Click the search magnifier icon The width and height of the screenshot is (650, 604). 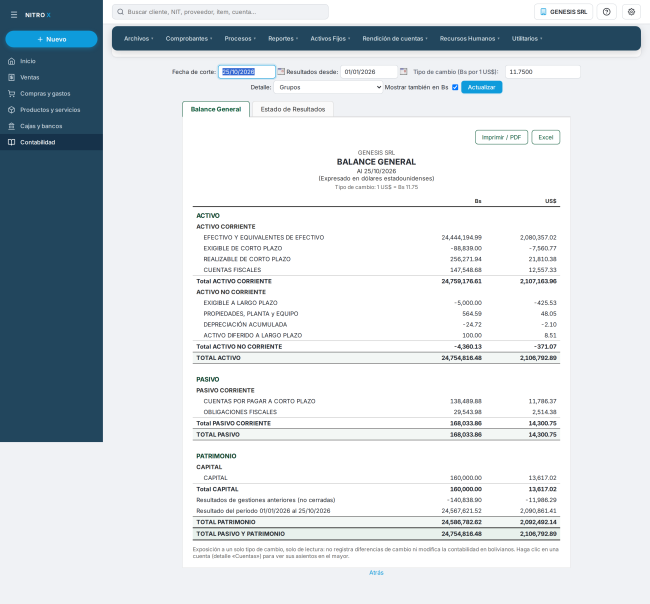120,12
